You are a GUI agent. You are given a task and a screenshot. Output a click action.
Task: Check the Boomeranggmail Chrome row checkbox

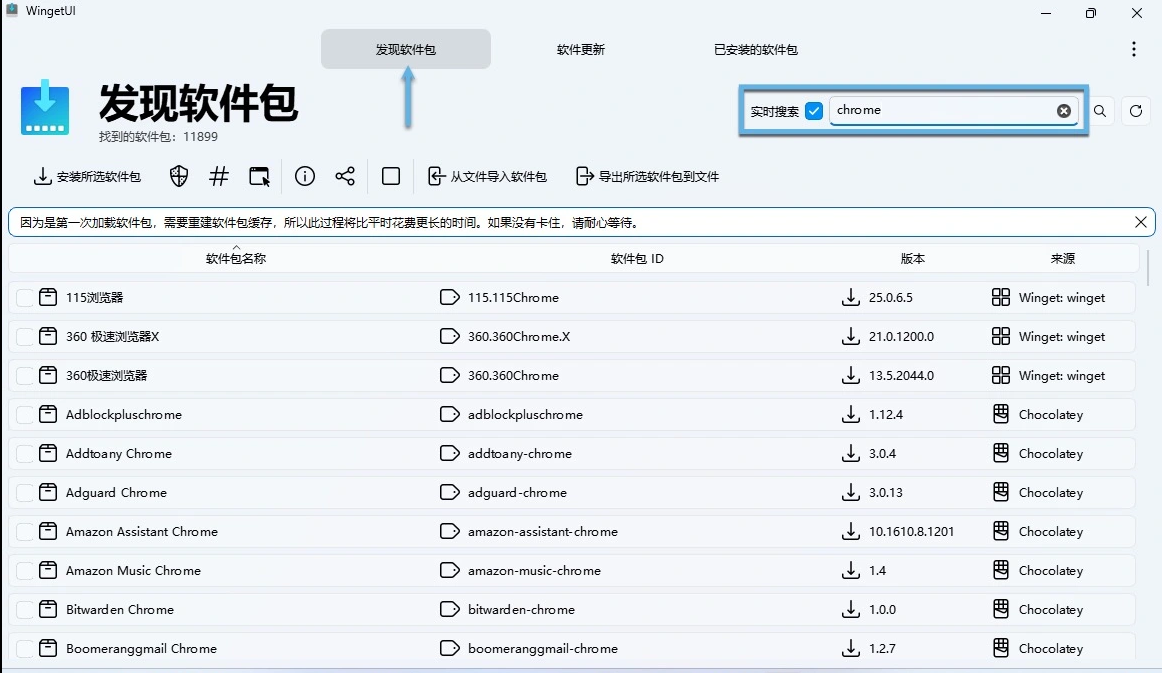[25, 649]
